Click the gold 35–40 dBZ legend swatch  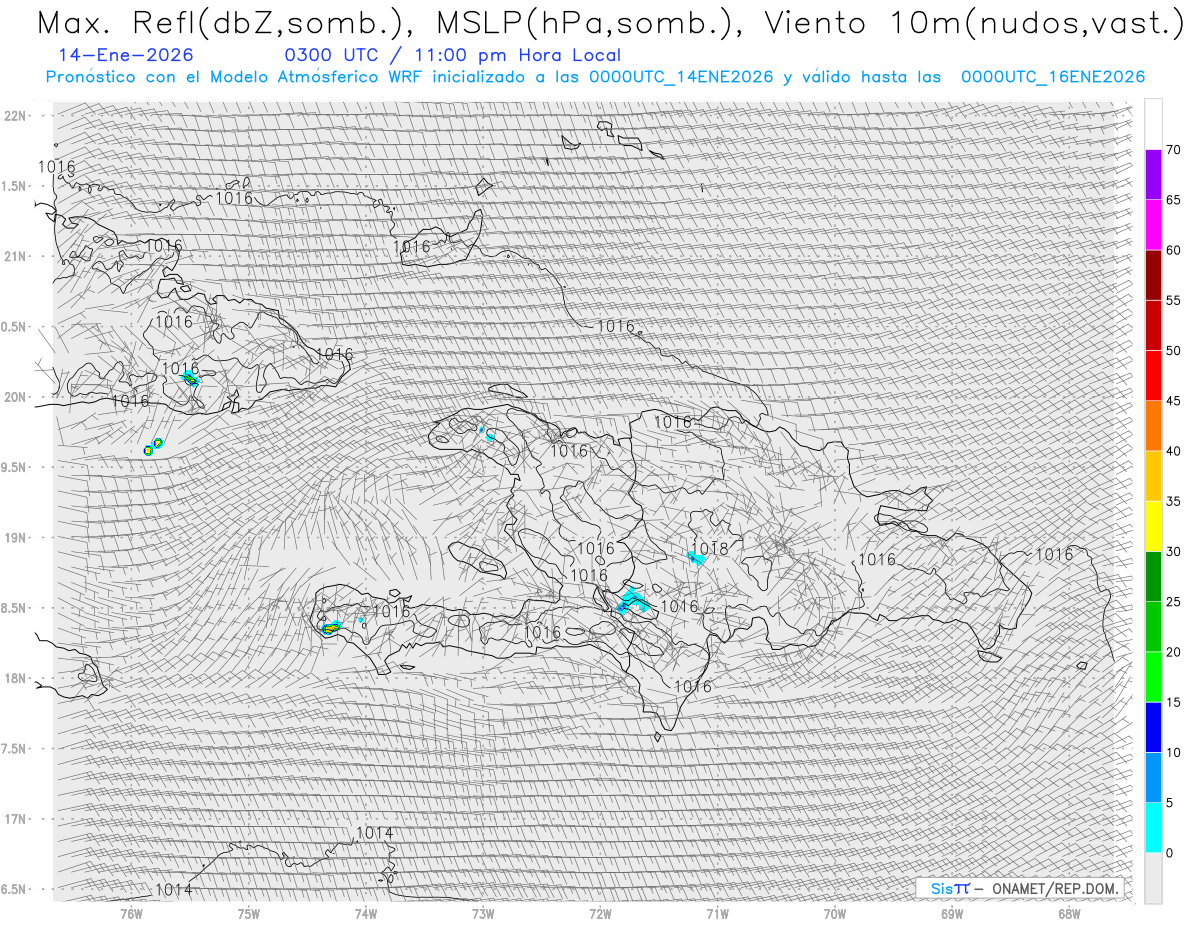1153,475
